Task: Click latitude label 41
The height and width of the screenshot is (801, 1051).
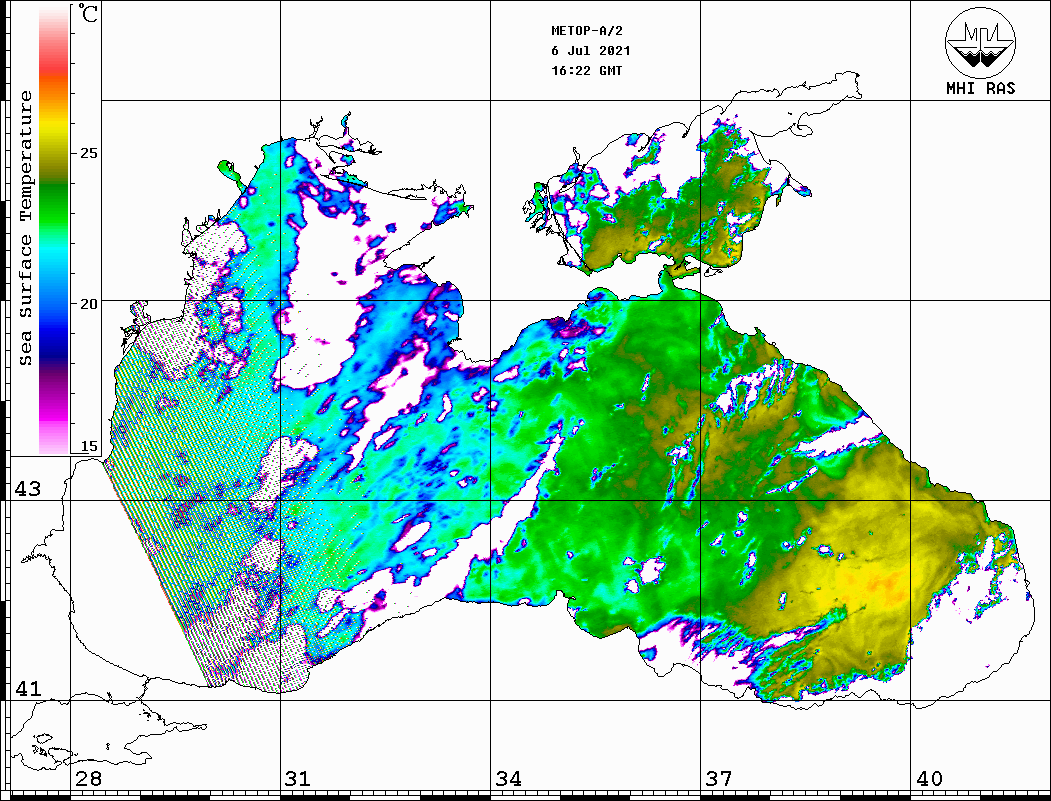Action: pyautogui.click(x=28, y=689)
